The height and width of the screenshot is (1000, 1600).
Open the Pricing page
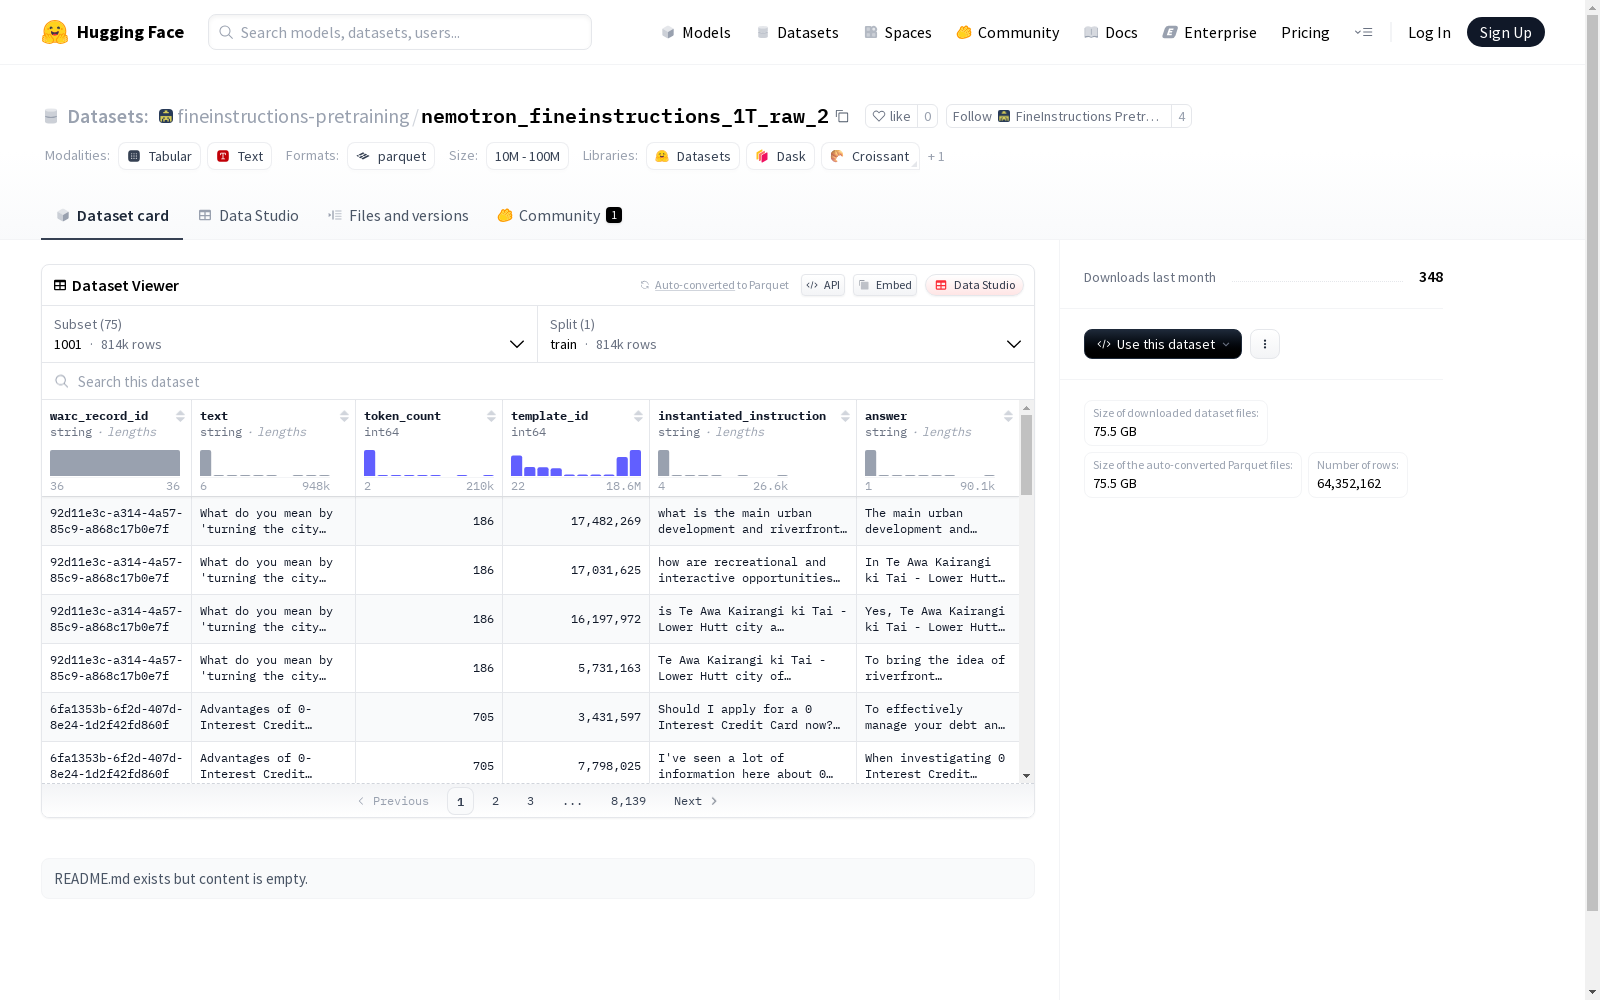(1305, 32)
